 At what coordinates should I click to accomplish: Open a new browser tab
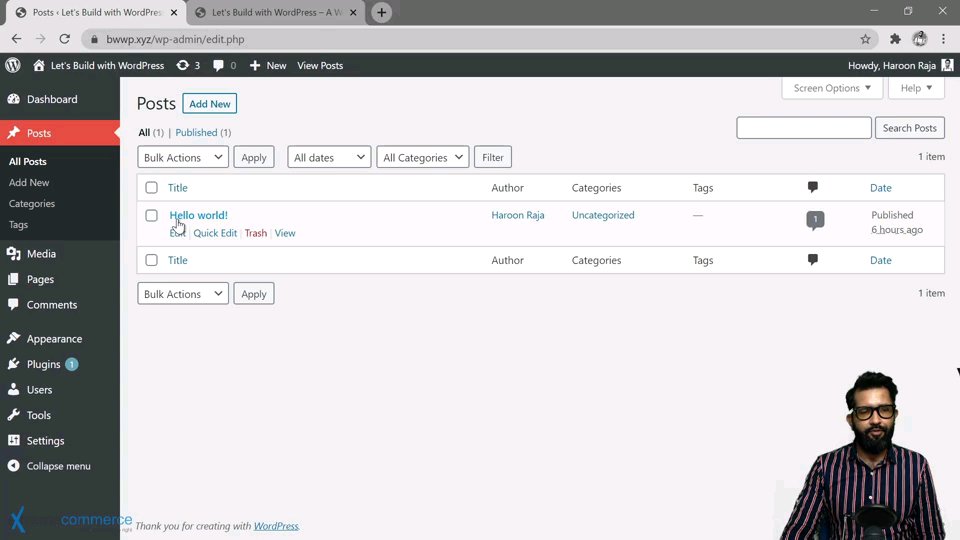(x=381, y=12)
